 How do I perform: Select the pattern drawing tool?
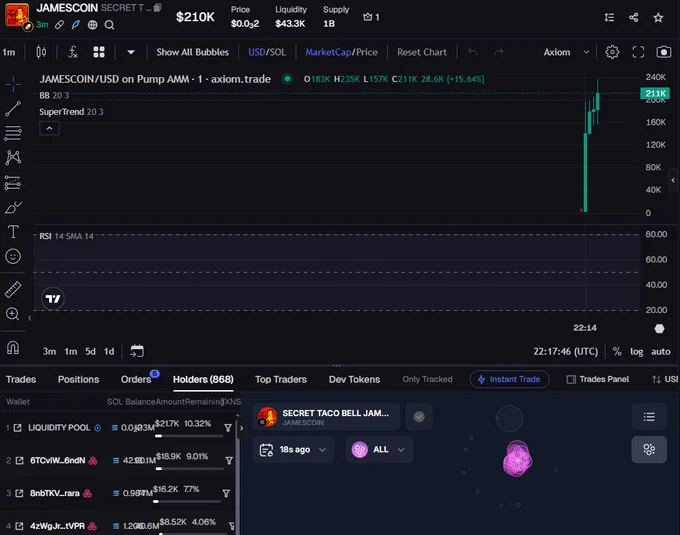point(13,157)
